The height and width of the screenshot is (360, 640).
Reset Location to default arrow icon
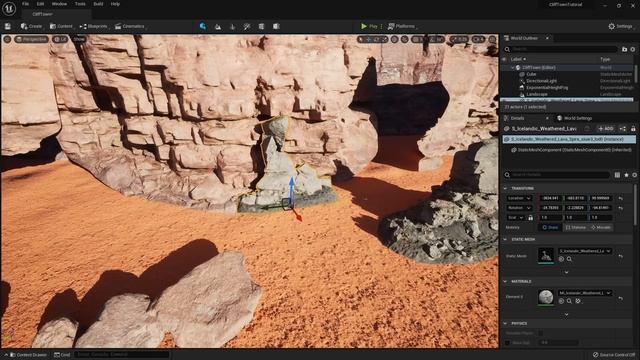[x=621, y=198]
